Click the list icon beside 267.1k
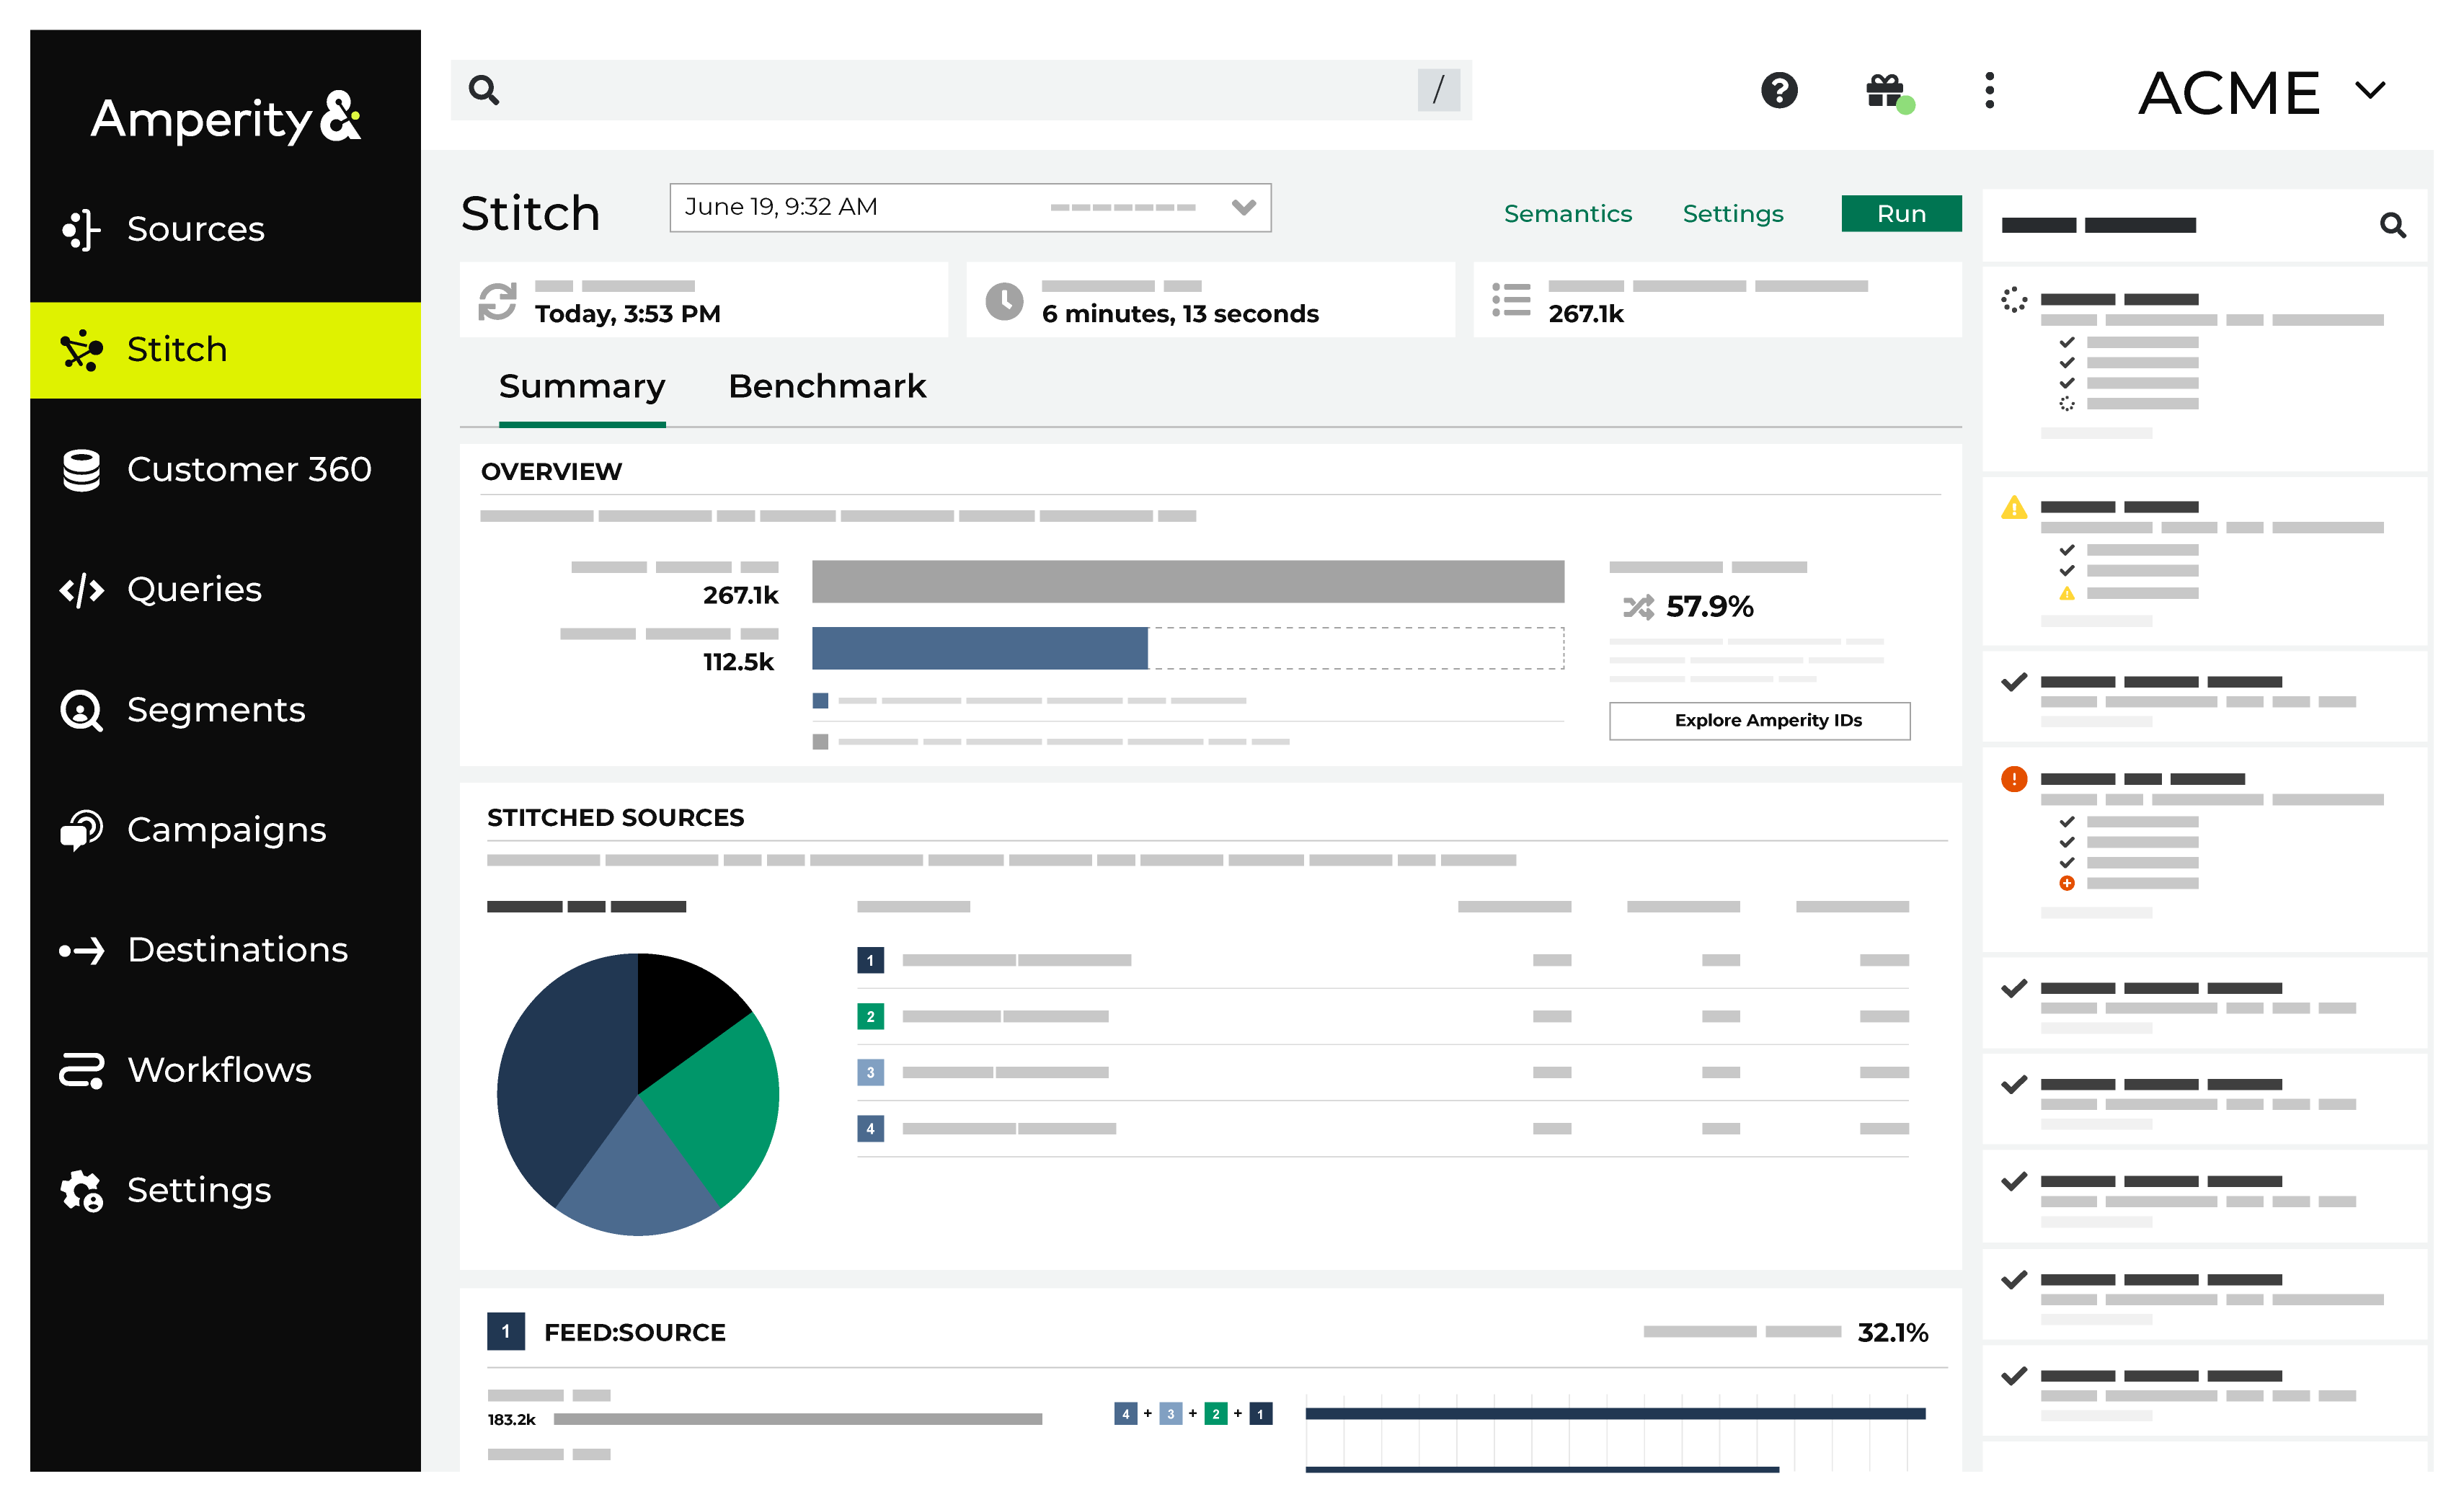2464x1502 pixels. (1511, 300)
